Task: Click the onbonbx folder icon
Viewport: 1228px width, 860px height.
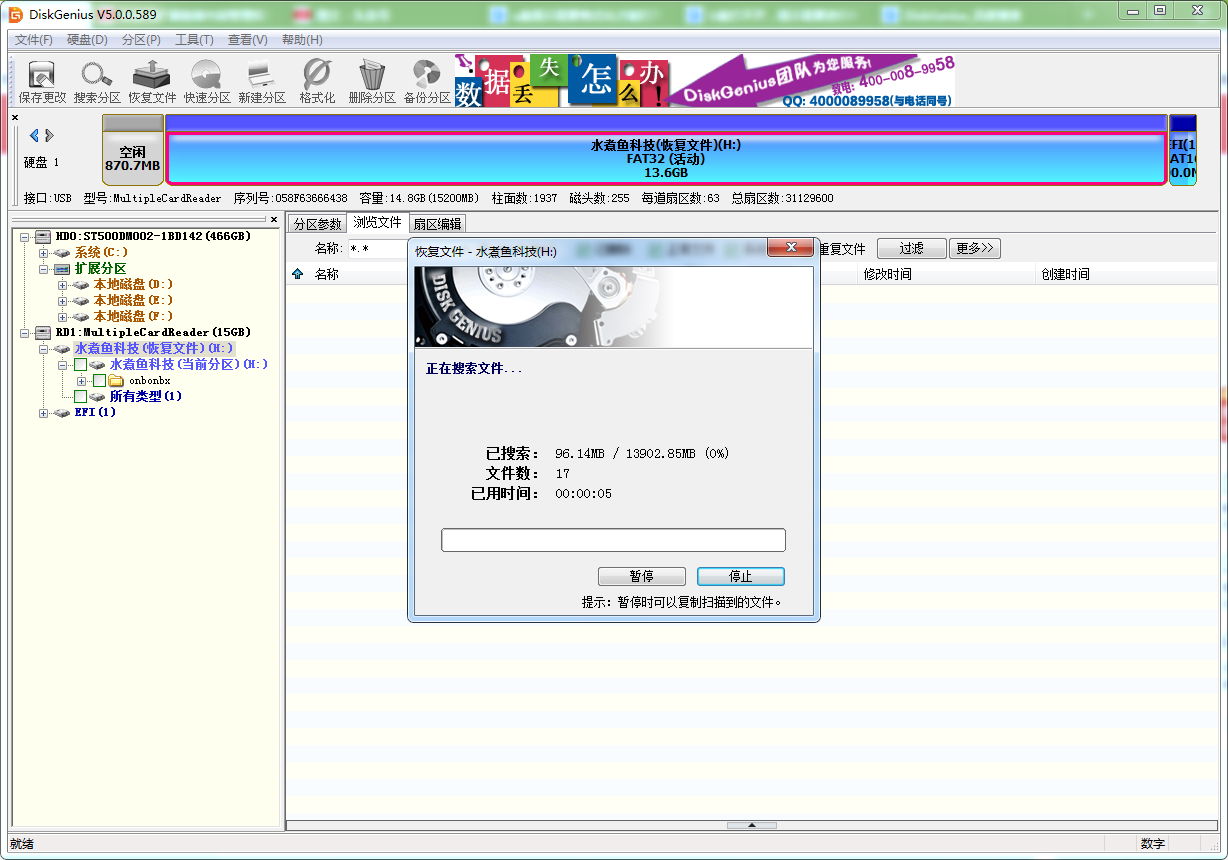Action: coord(116,380)
